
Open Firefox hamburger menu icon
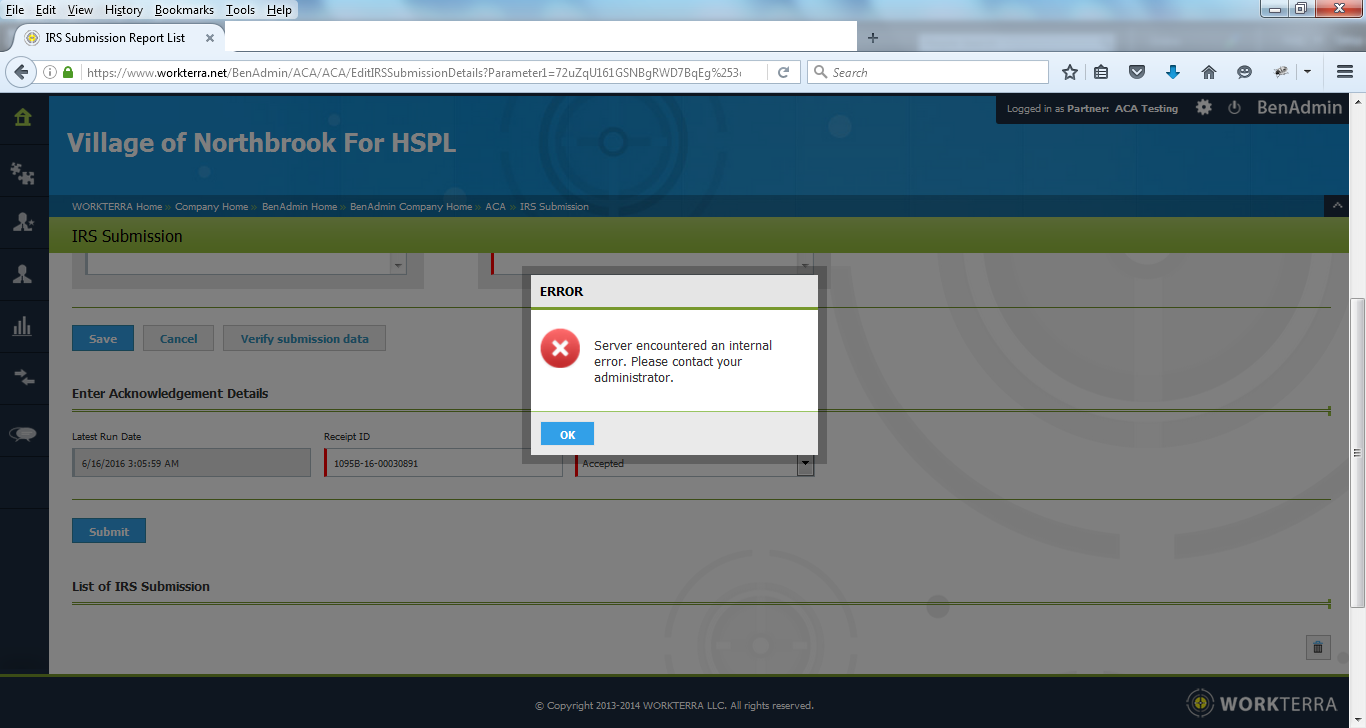[x=1345, y=72]
